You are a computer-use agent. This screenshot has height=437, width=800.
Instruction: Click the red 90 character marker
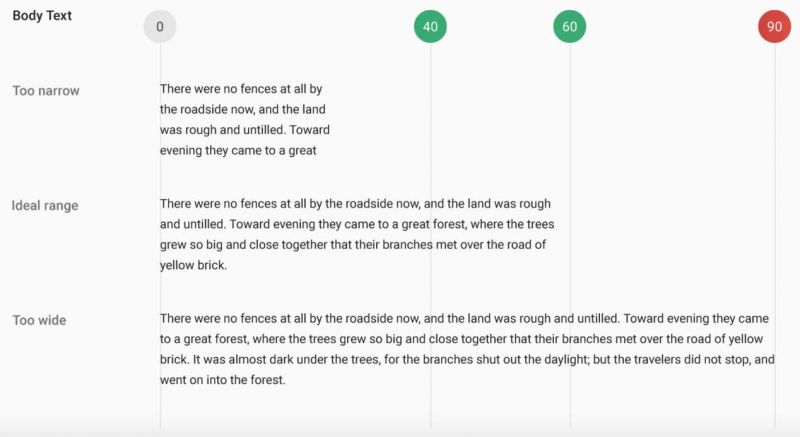[x=774, y=27]
